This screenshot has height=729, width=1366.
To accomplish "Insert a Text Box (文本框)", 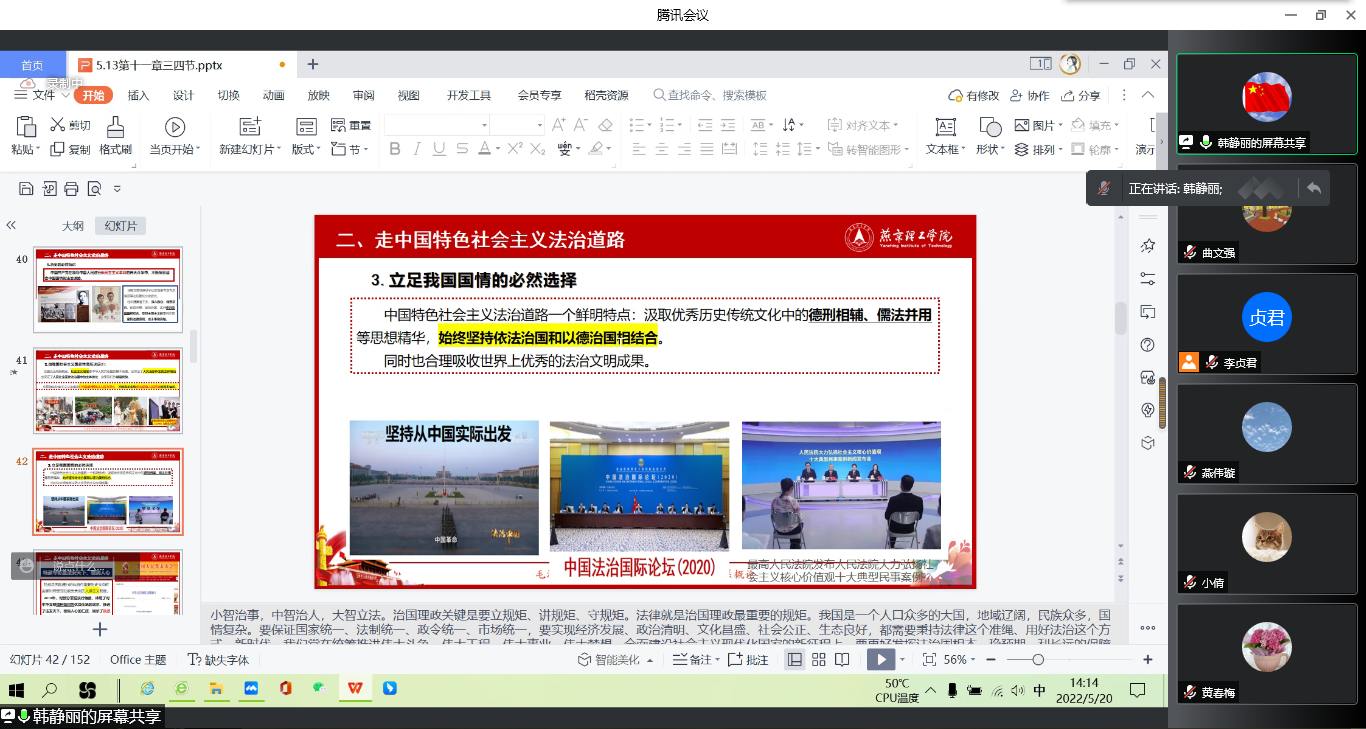I will pyautogui.click(x=945, y=127).
